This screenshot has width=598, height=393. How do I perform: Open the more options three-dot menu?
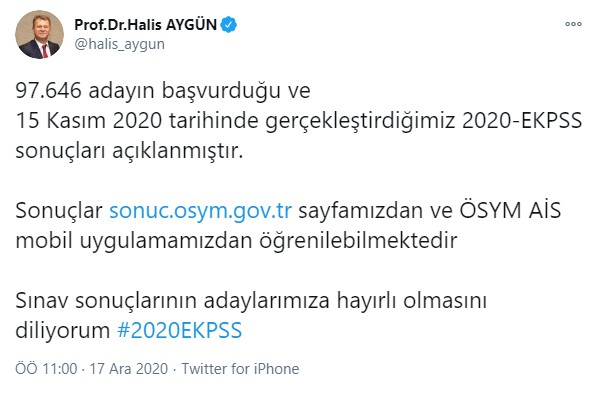573,24
